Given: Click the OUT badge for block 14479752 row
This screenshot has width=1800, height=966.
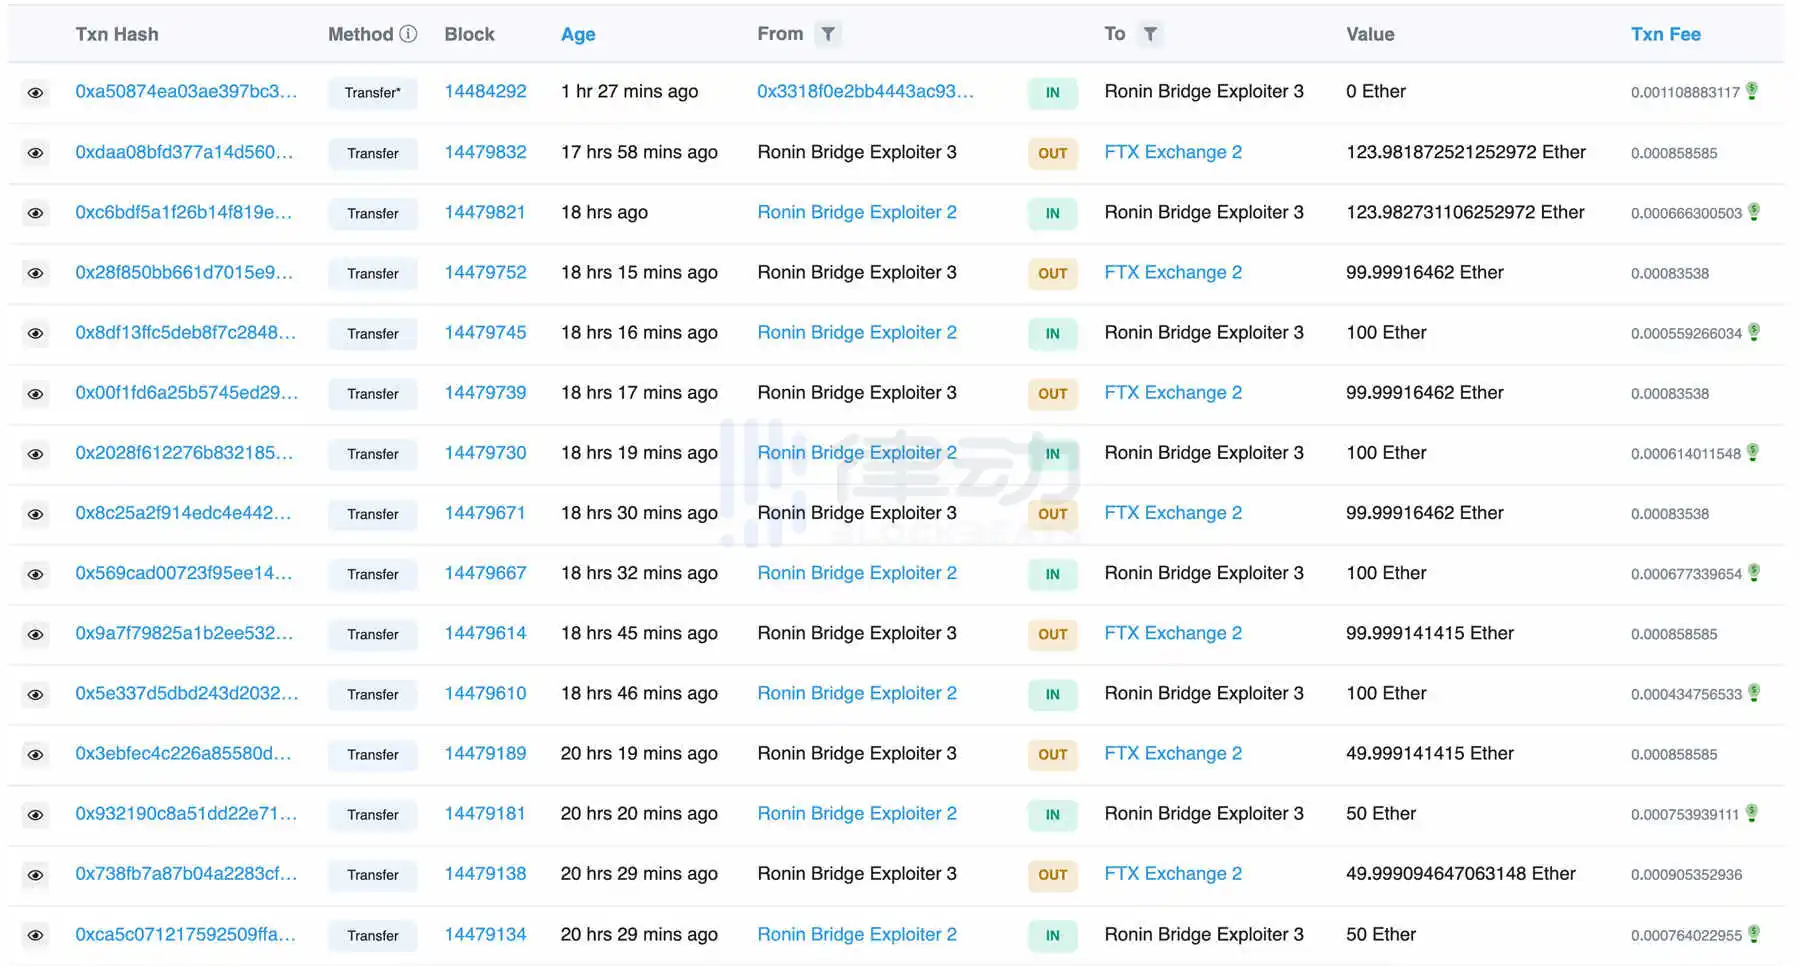Looking at the screenshot, I should coord(1052,273).
